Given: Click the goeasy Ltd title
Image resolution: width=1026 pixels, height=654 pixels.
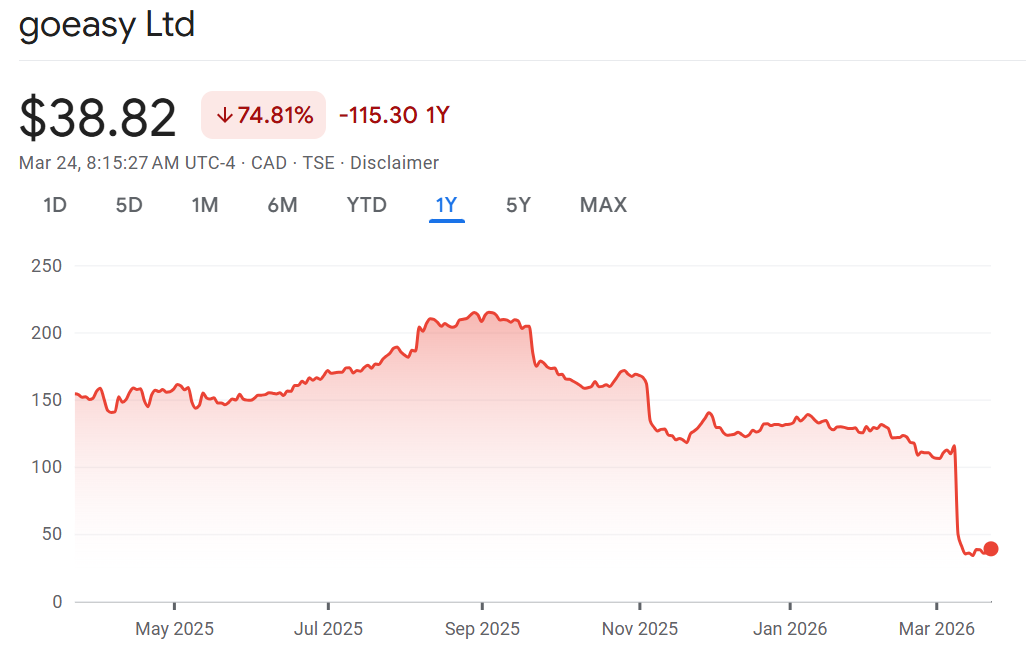Looking at the screenshot, I should click(x=107, y=25).
